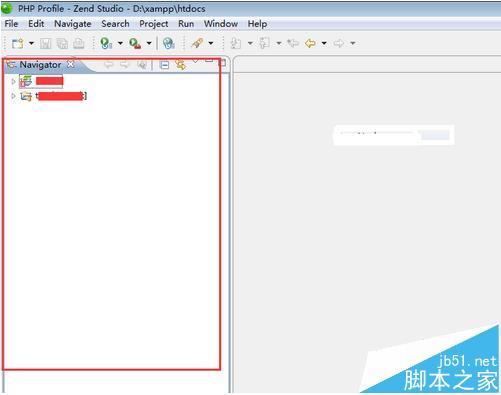Open the Next Annotation dropdown arrow
Image resolution: width=501 pixels, height=395 pixels.
click(250, 43)
